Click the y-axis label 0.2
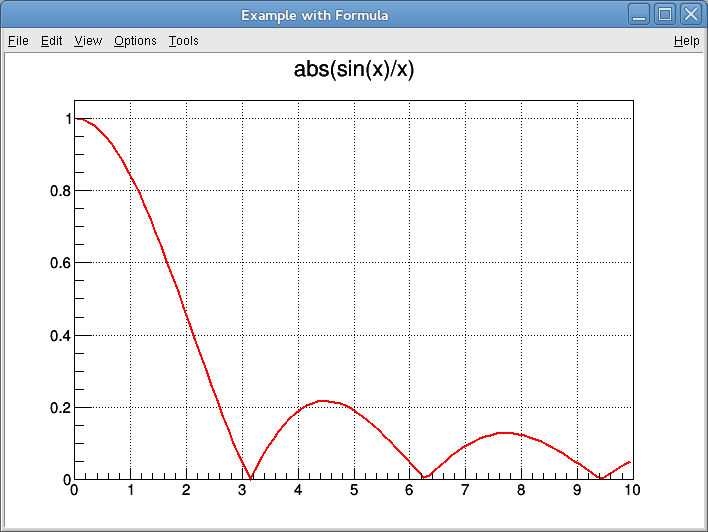 [61, 408]
